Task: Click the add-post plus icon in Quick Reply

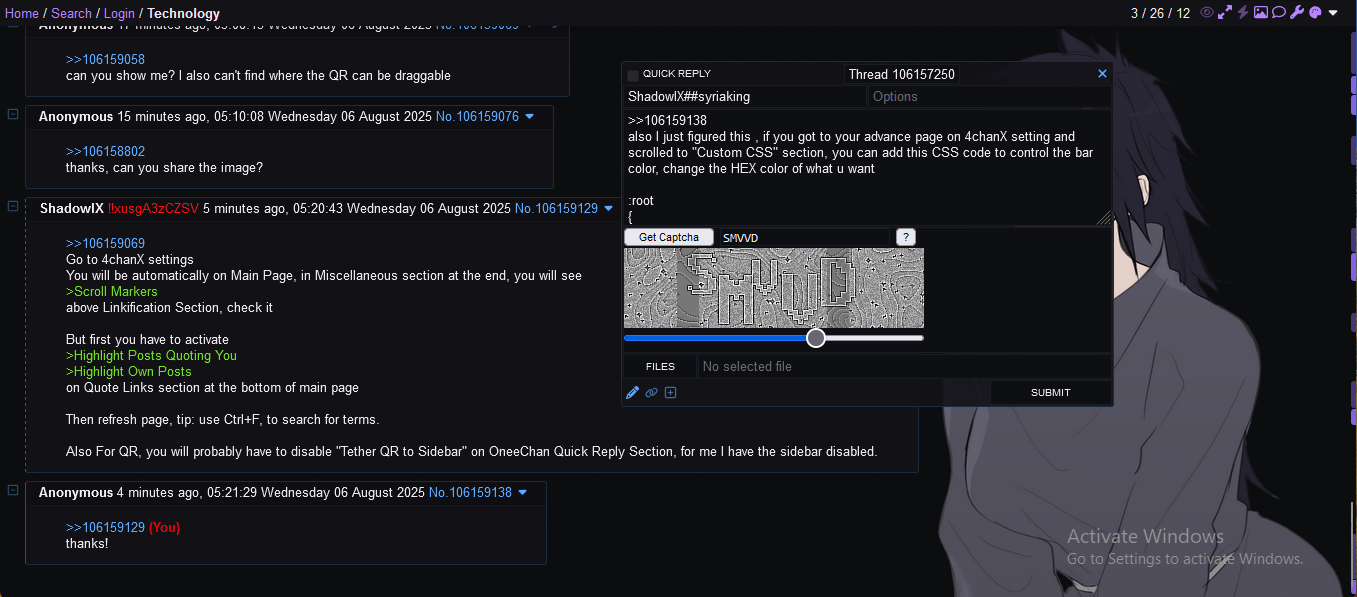Action: point(671,393)
